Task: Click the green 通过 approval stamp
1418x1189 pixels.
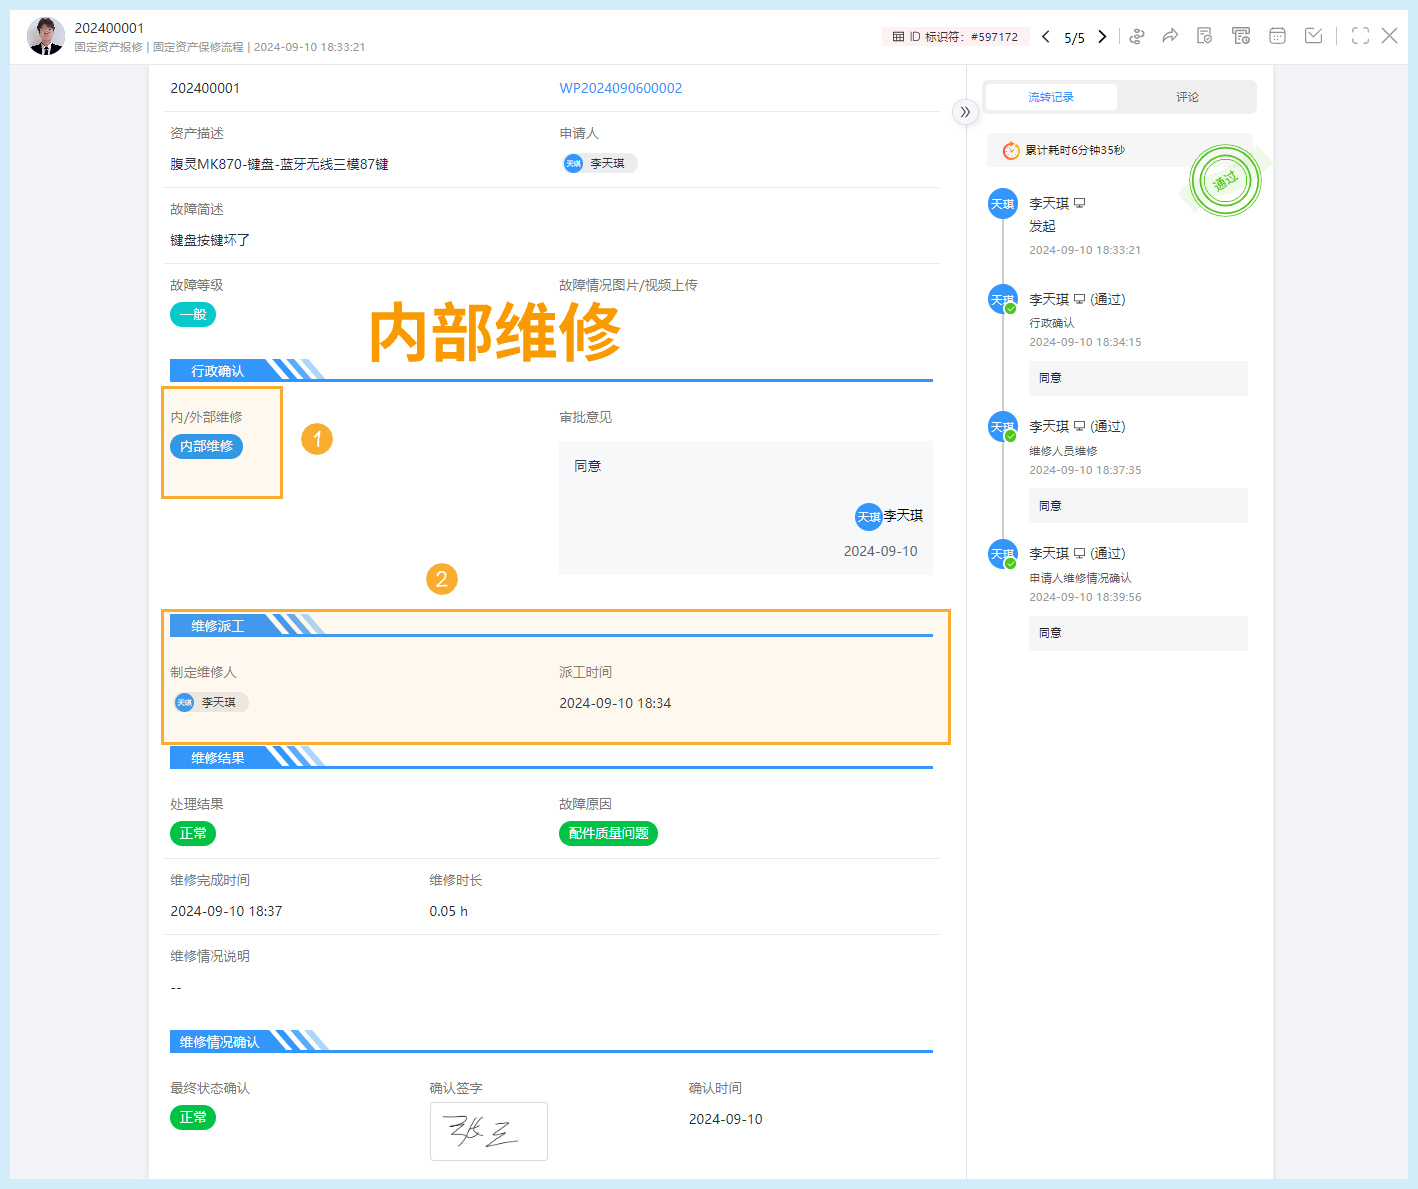Action: tap(1227, 181)
